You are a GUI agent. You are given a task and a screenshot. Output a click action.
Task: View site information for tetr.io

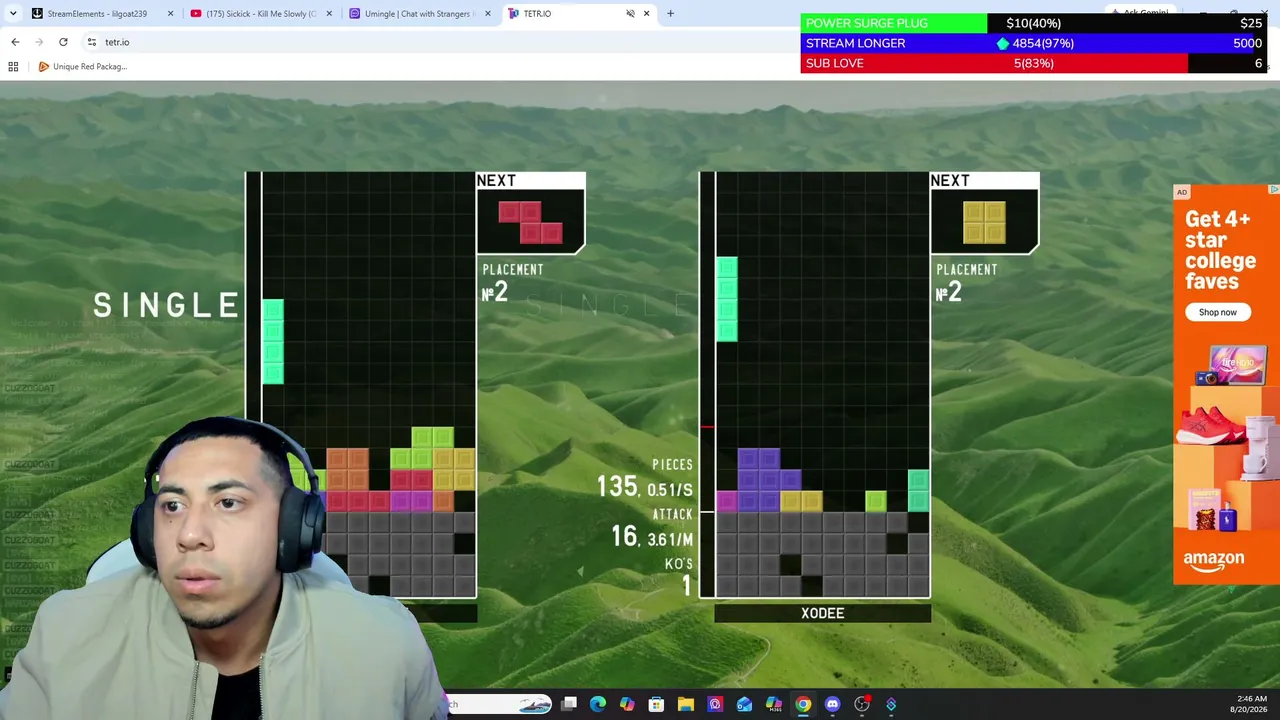coord(91,42)
